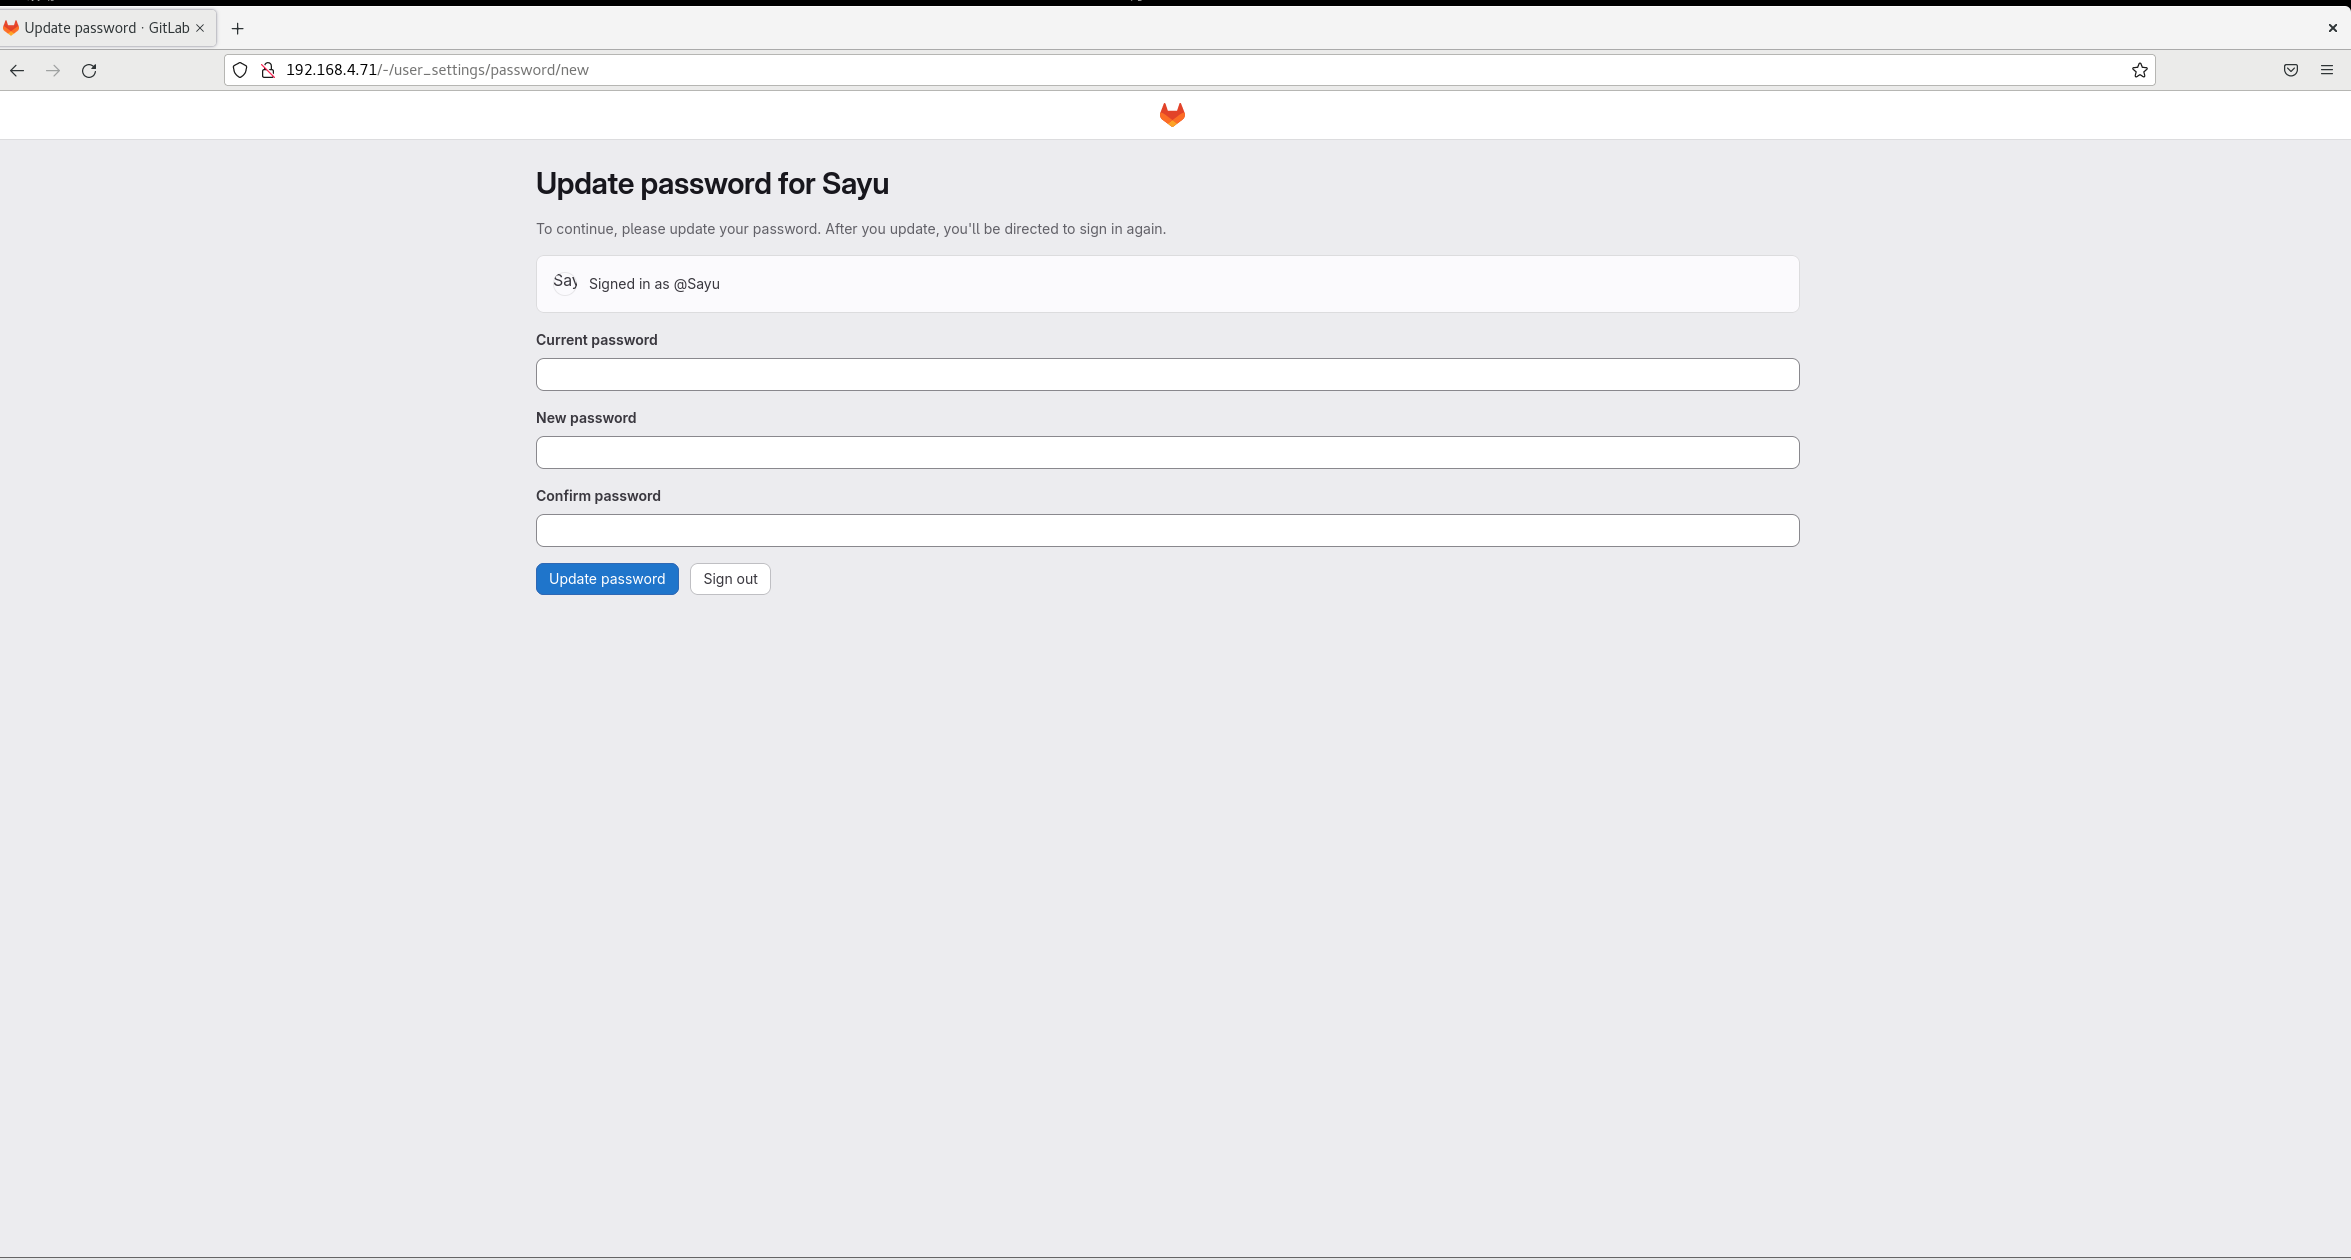Focus the Current password field
The image size is (2351, 1260).
(1167, 375)
